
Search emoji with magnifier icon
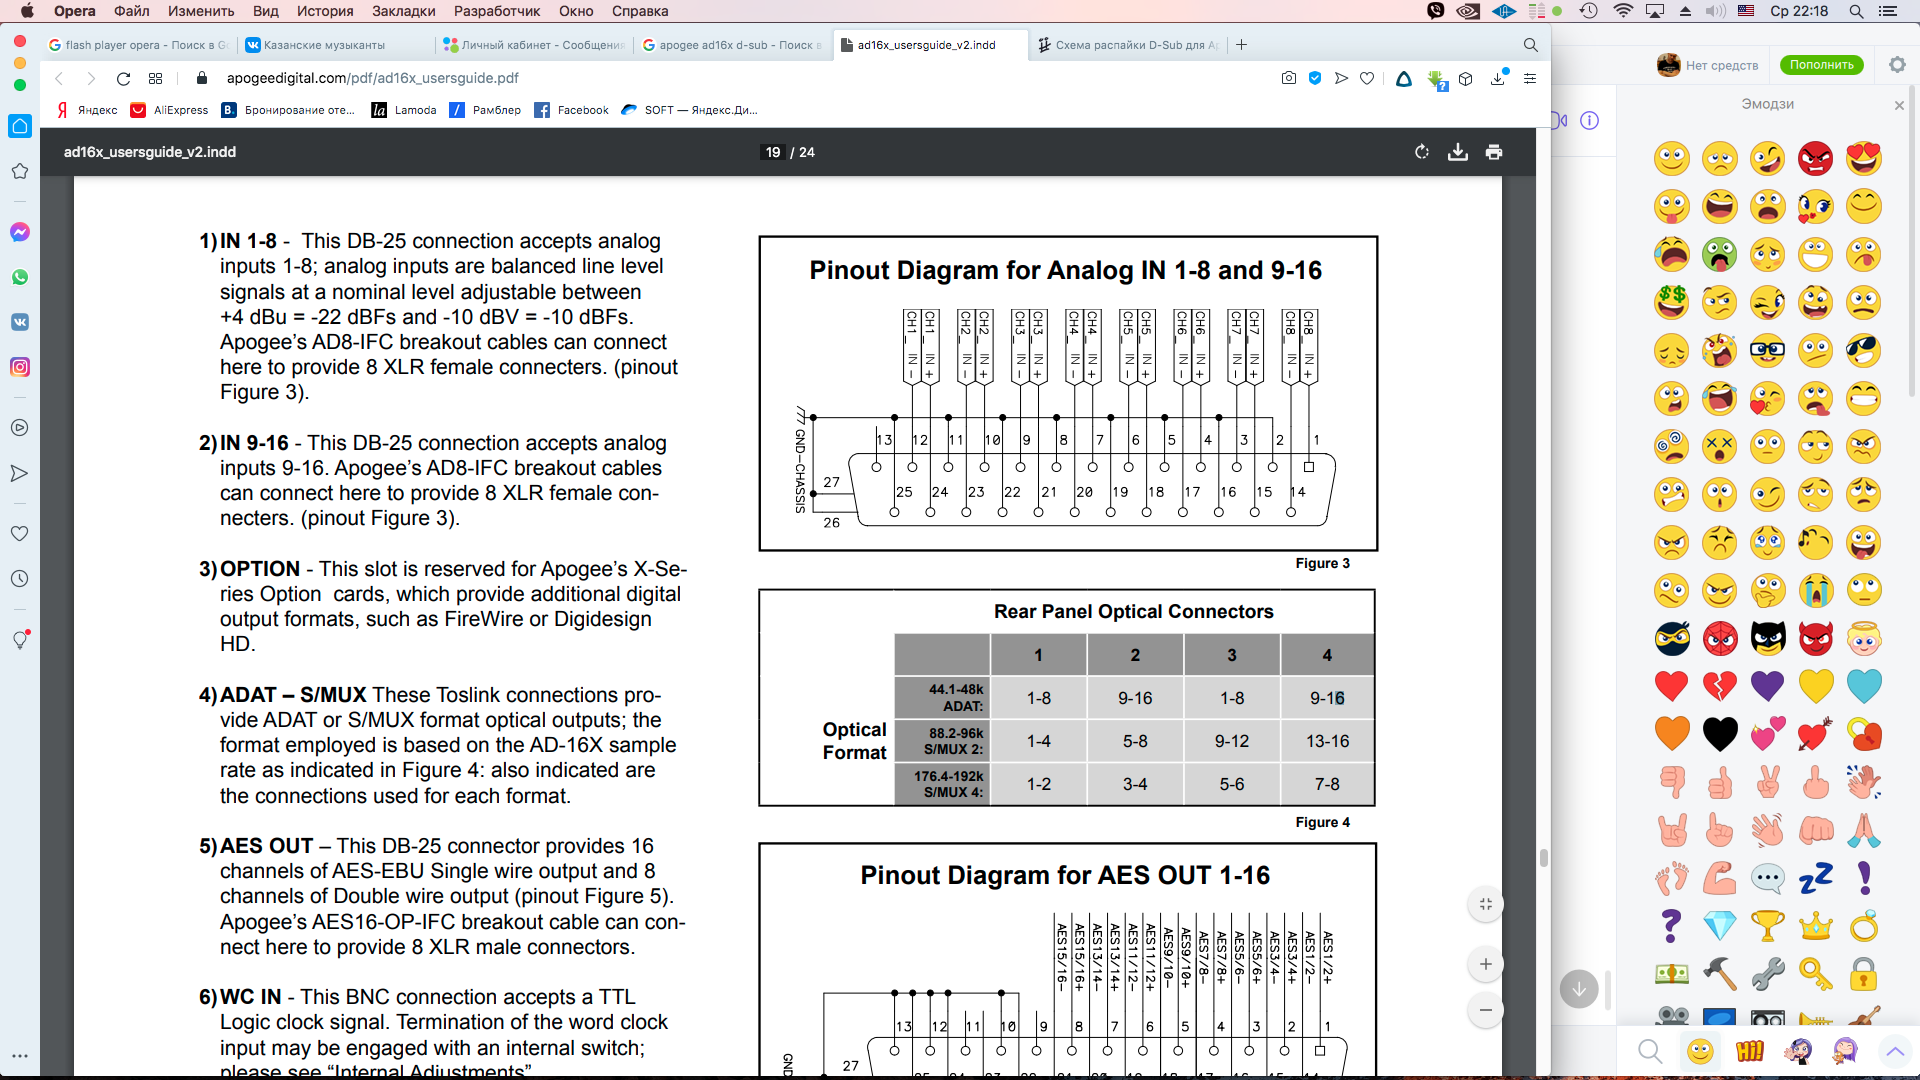pos(1650,1050)
